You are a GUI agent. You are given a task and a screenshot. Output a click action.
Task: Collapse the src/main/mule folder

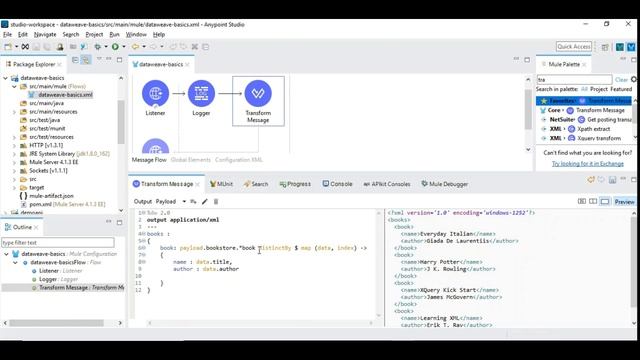tap(14, 86)
